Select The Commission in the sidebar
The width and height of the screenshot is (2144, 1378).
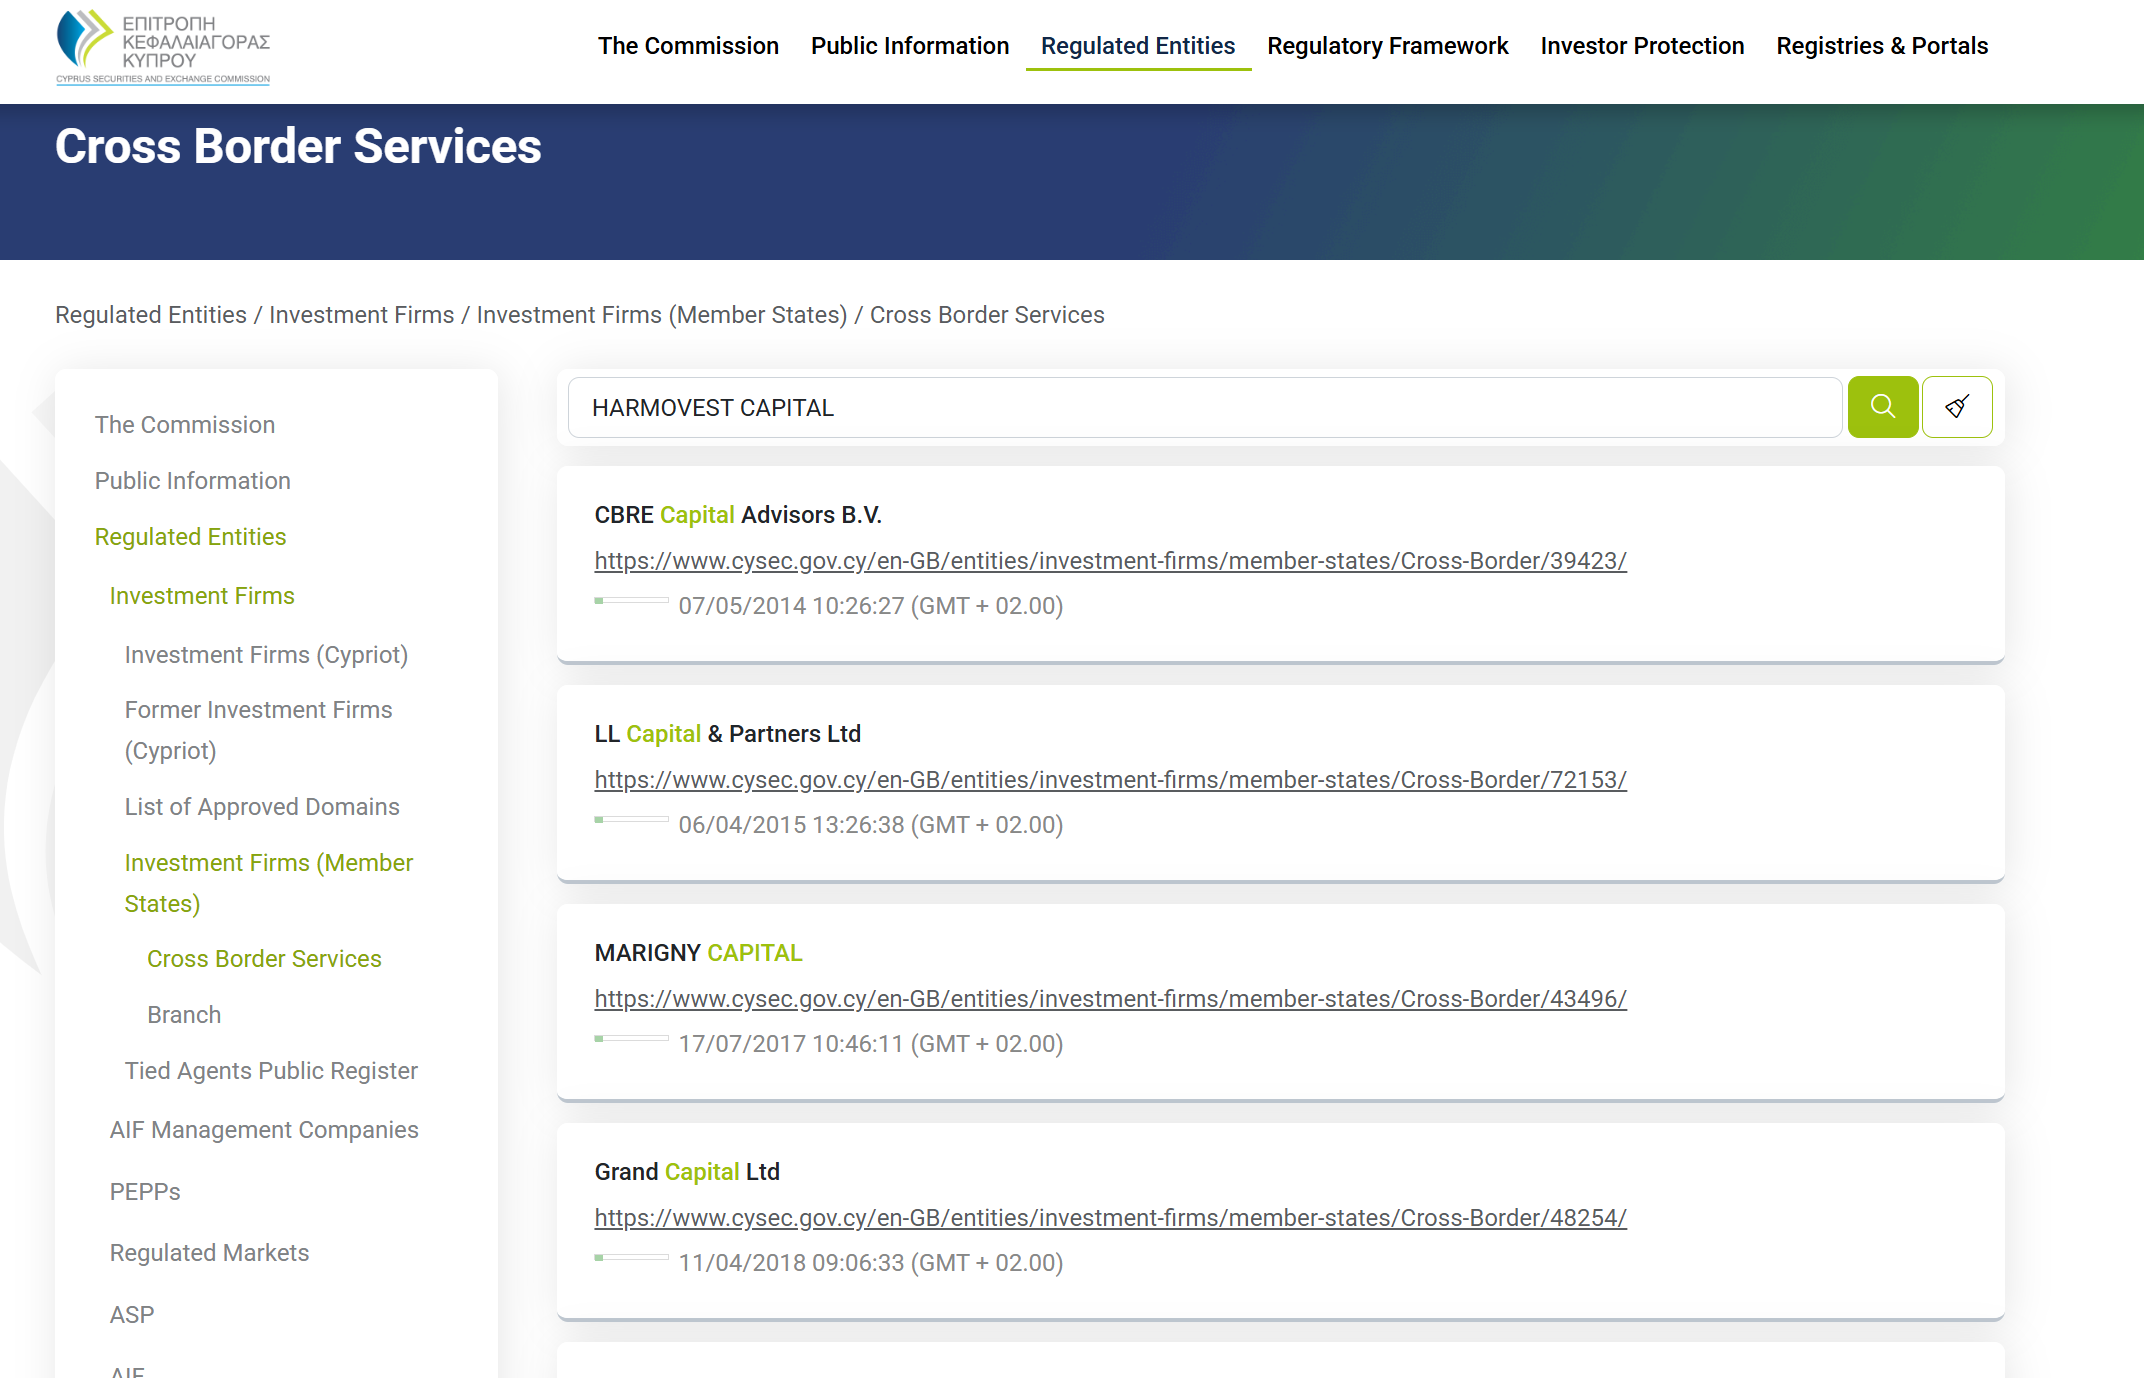pos(185,425)
